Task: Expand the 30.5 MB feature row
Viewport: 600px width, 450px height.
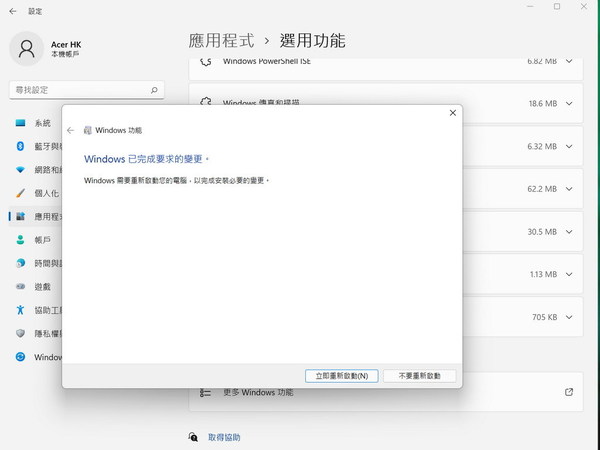Action: tap(569, 232)
